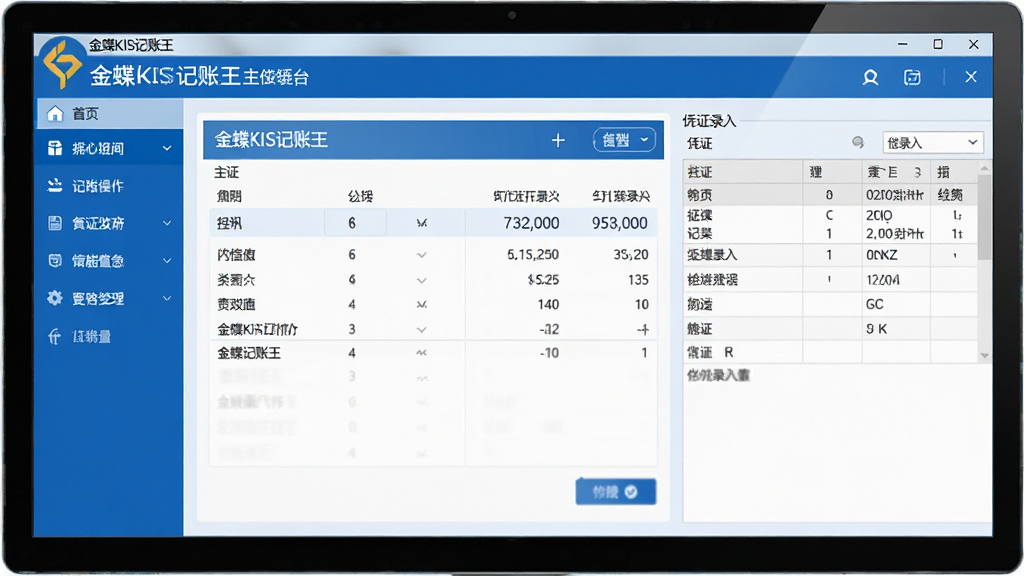Select the 732,000 amount cell
Image resolution: width=1024 pixels, height=576 pixels.
[531, 223]
